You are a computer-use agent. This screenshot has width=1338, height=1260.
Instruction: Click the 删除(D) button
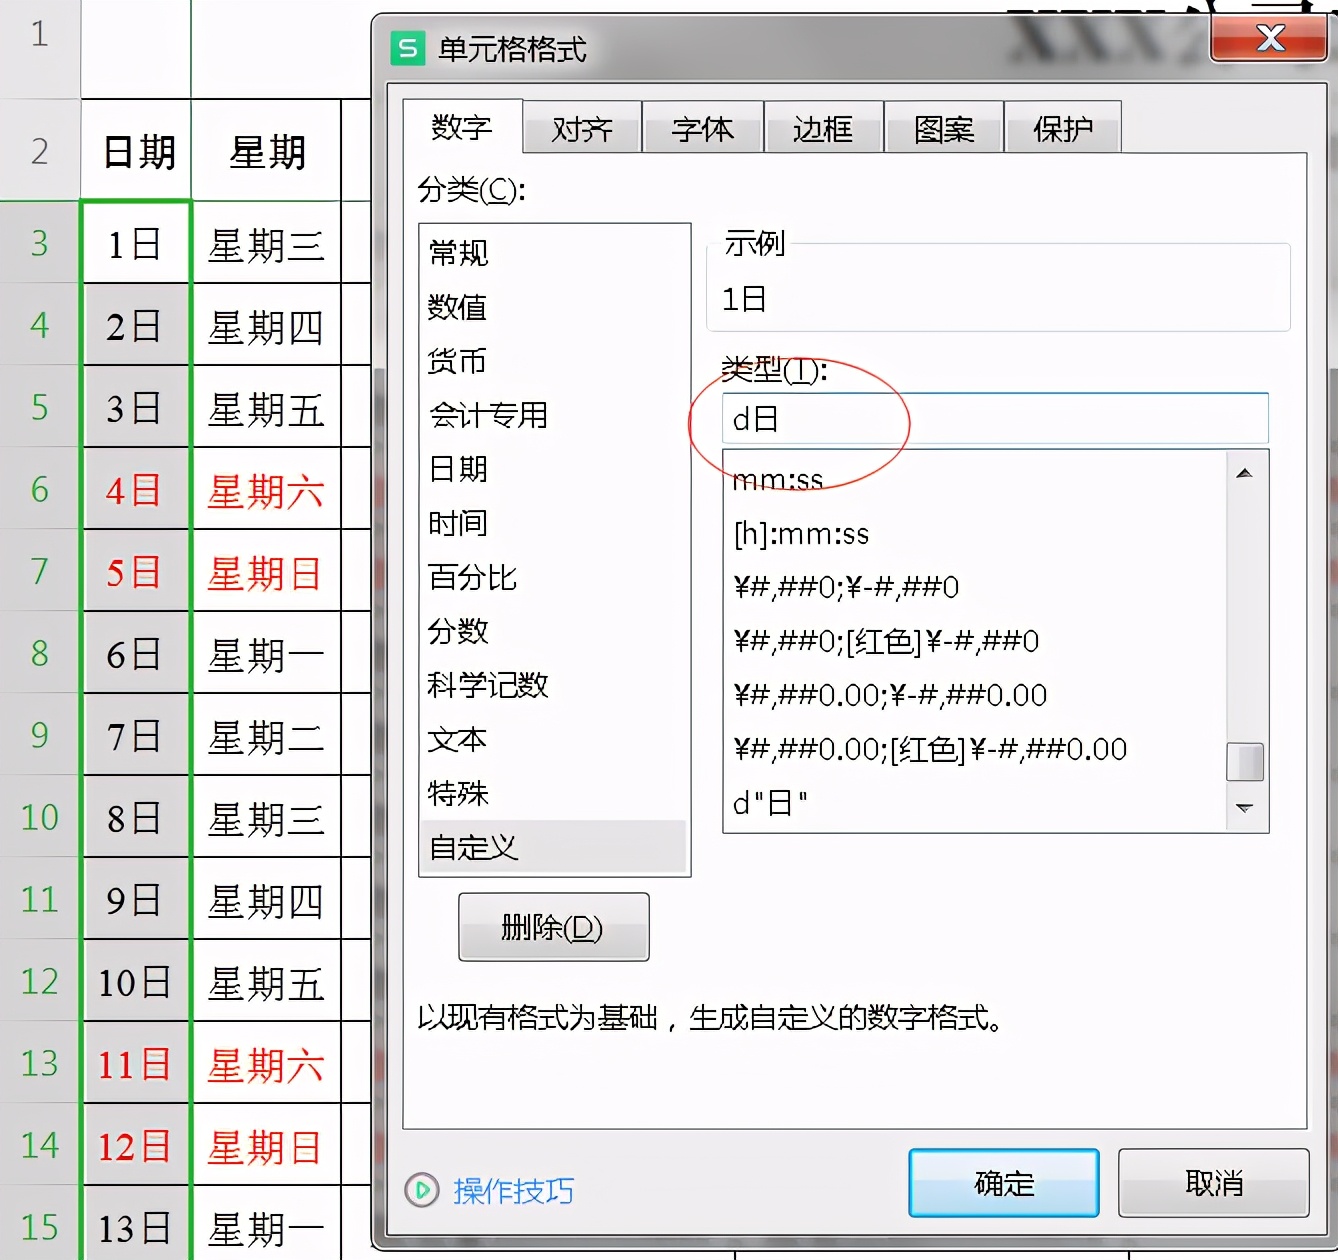[x=552, y=927]
